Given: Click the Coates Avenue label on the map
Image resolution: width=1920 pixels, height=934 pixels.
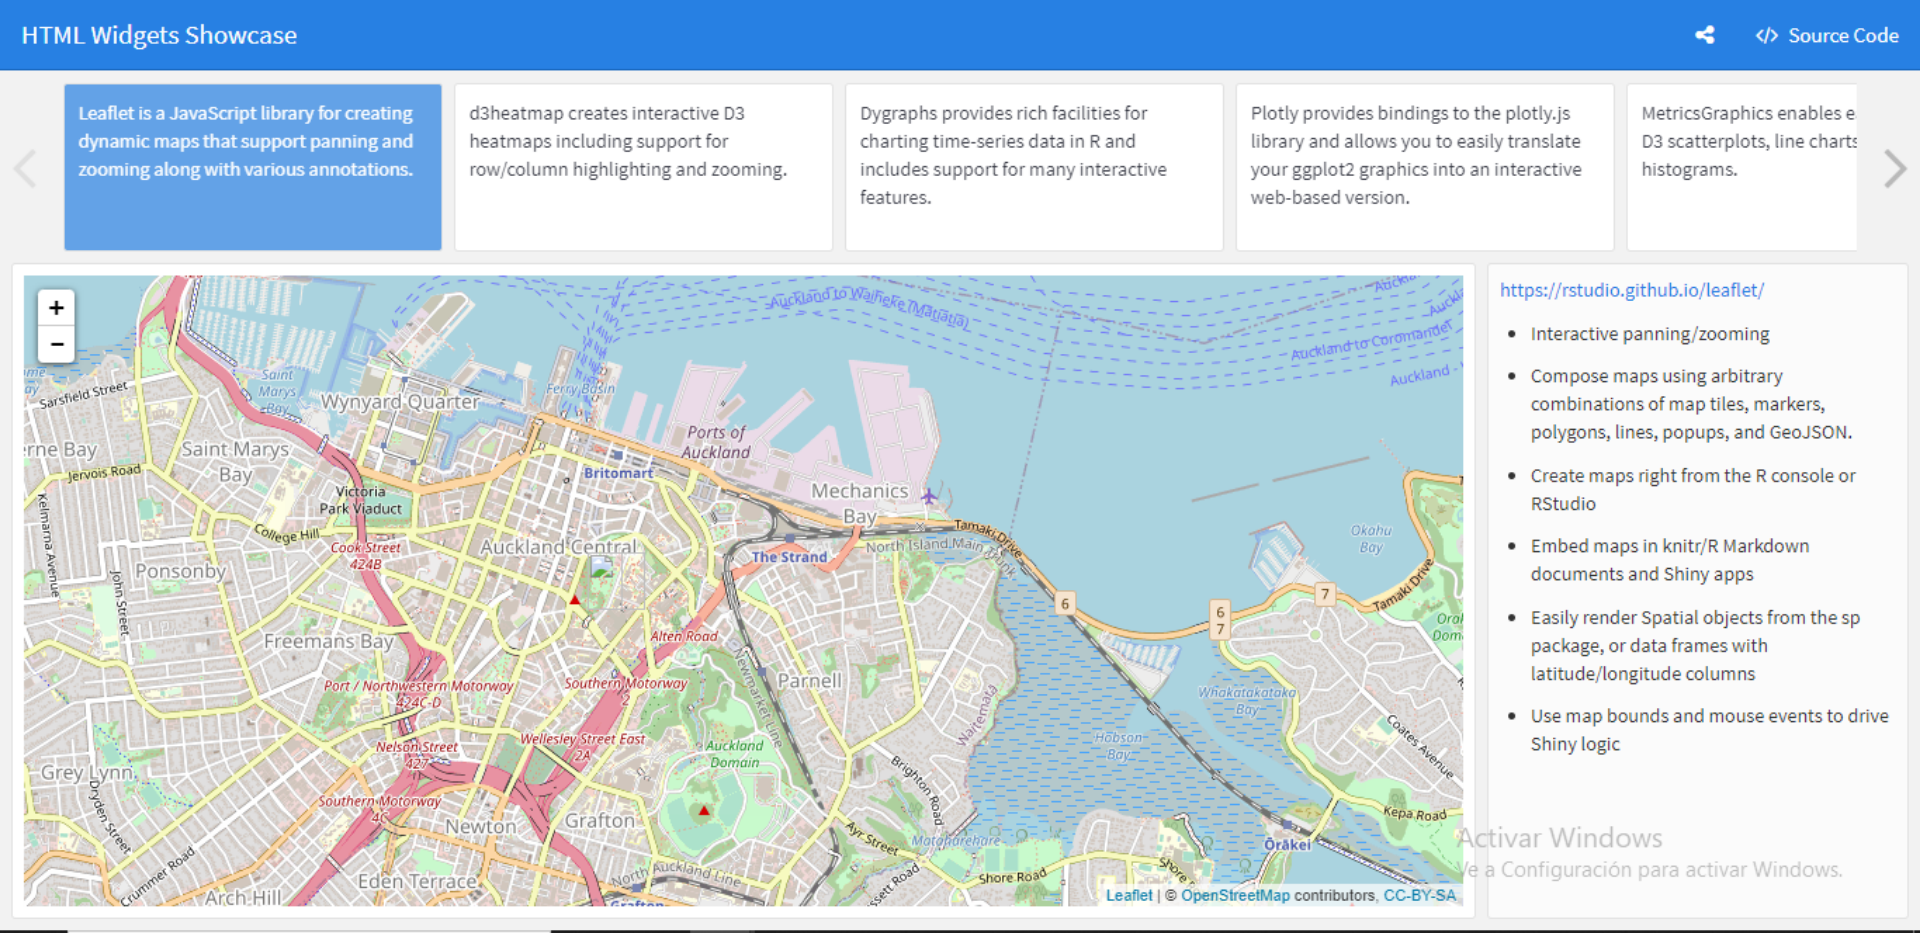Looking at the screenshot, I should click(1420, 747).
